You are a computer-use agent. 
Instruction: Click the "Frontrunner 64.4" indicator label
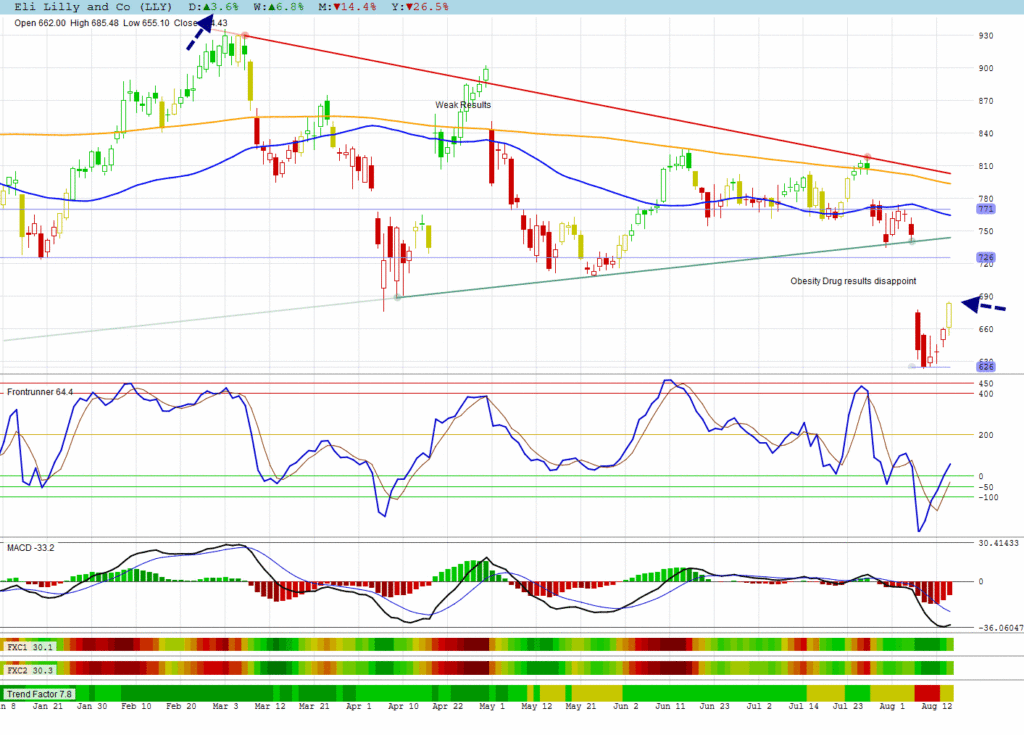click(40, 392)
